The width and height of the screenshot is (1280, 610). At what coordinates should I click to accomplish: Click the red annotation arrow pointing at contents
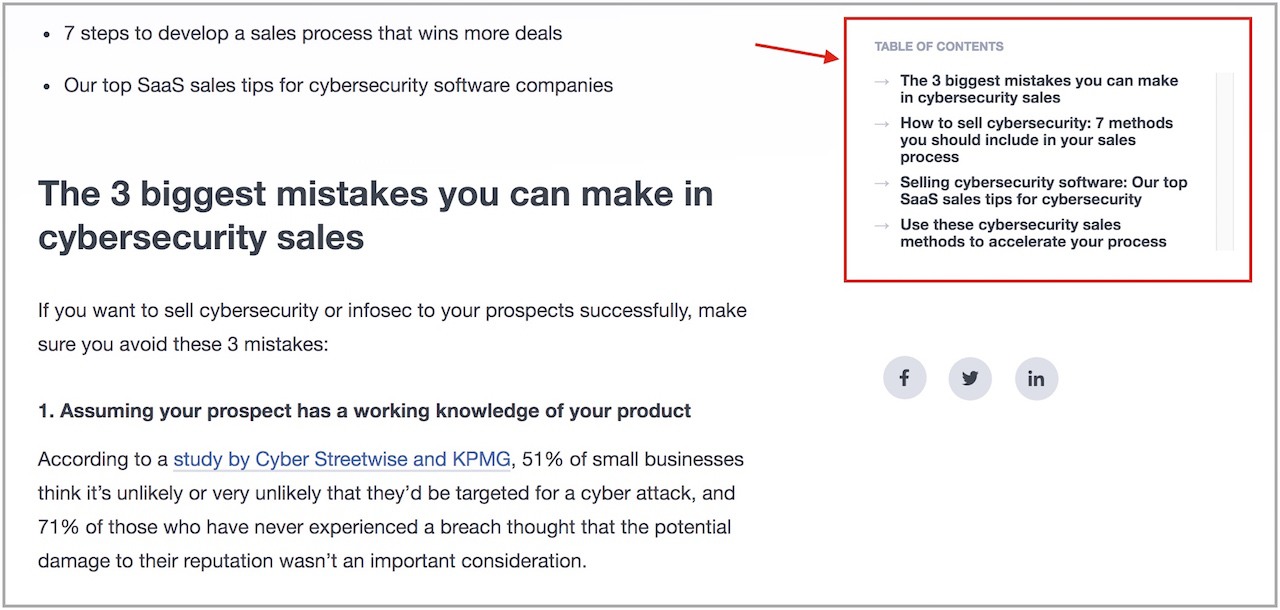pyautogui.click(x=796, y=52)
